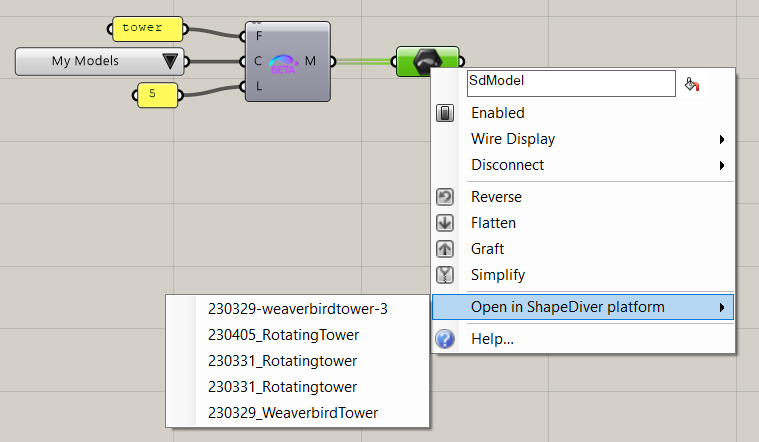Toggle Reverse on the parameter
759x442 pixels.
coord(496,197)
